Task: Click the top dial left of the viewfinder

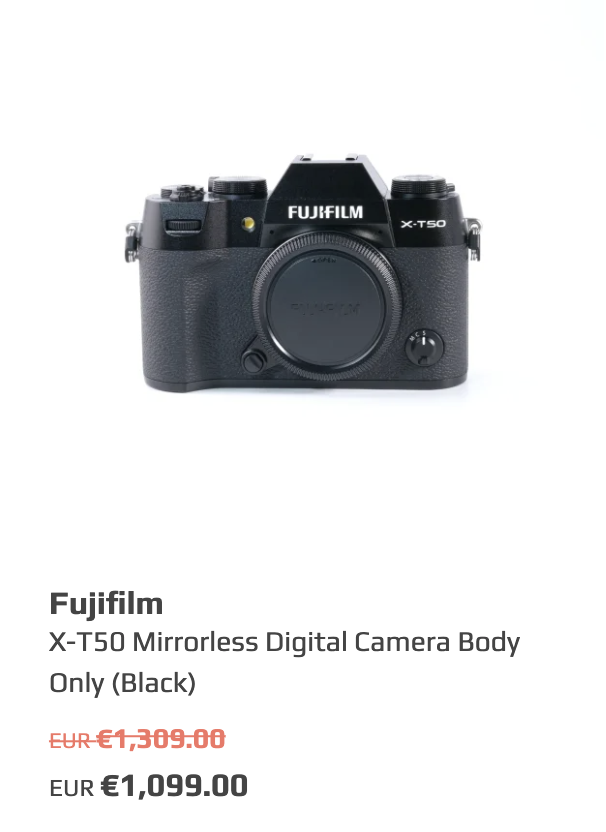Action: click(x=238, y=185)
